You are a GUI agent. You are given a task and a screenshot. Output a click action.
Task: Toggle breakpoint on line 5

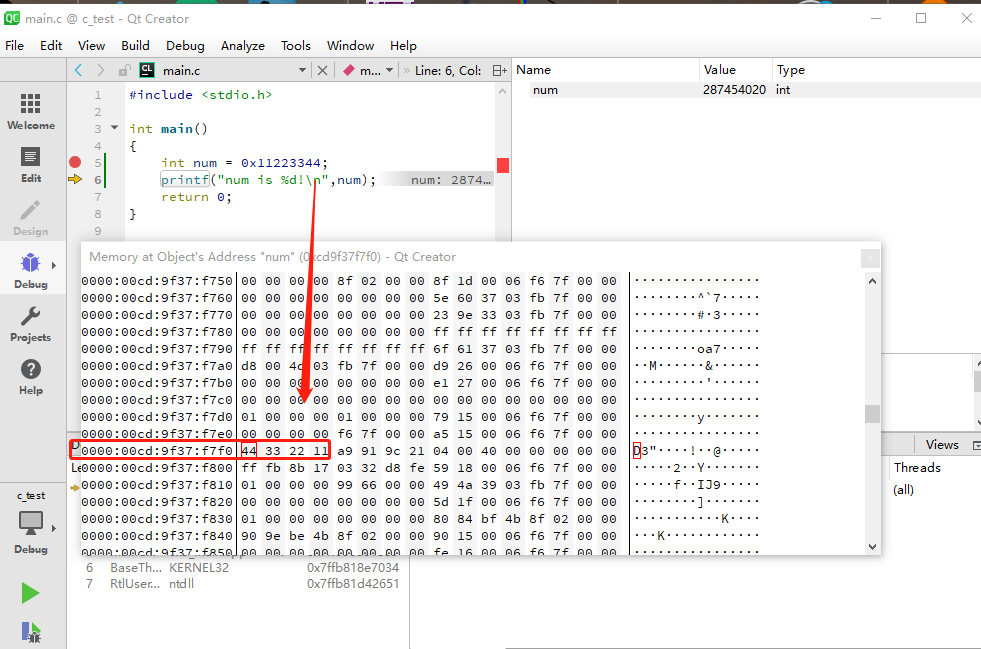pyautogui.click(x=75, y=162)
